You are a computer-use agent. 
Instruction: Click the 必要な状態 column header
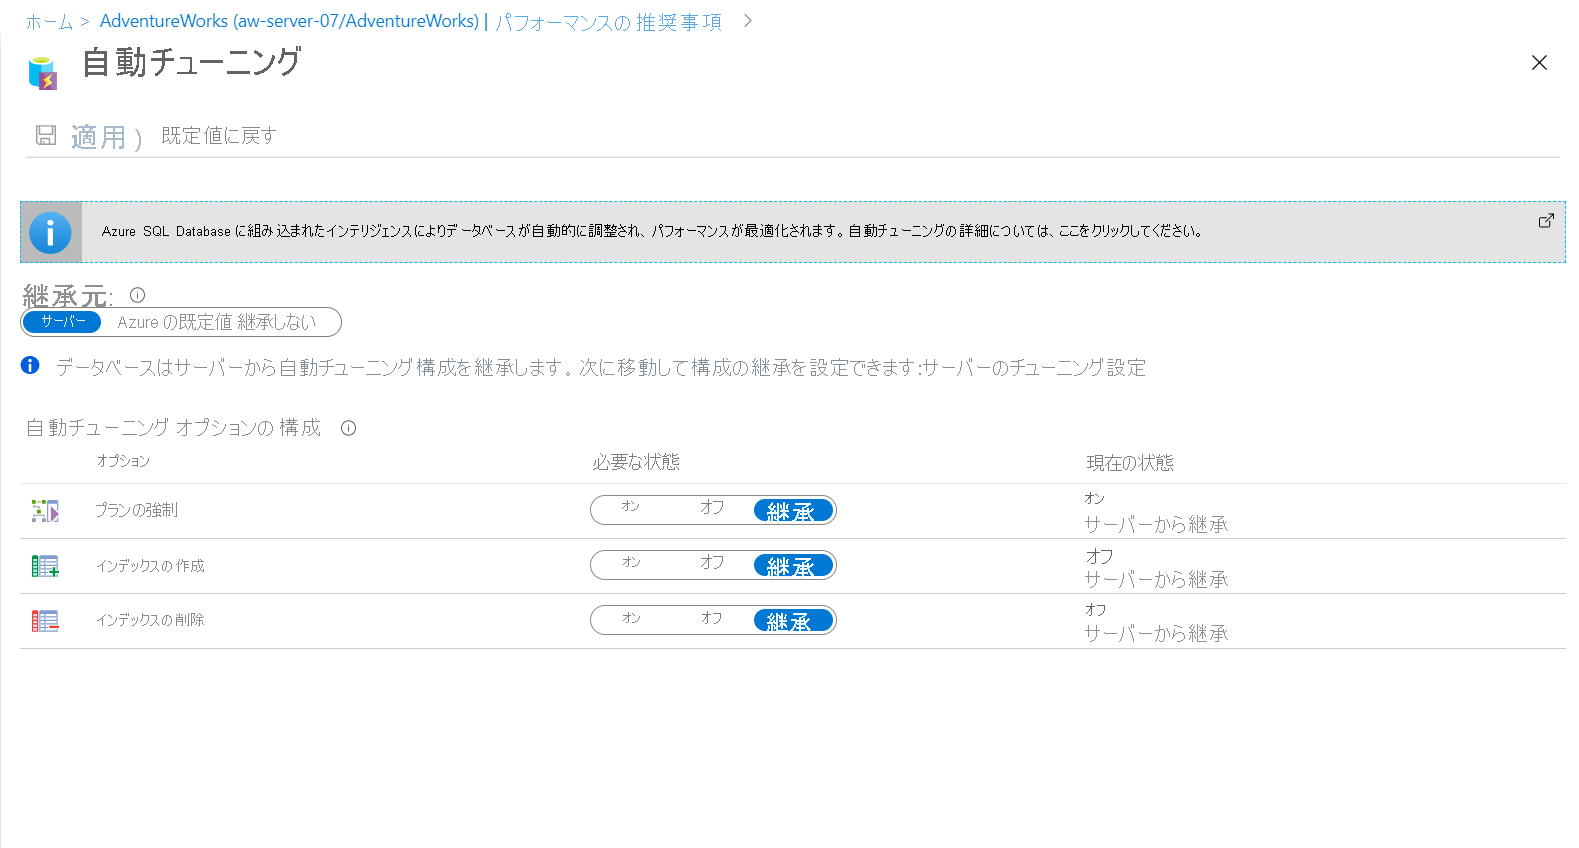point(636,462)
